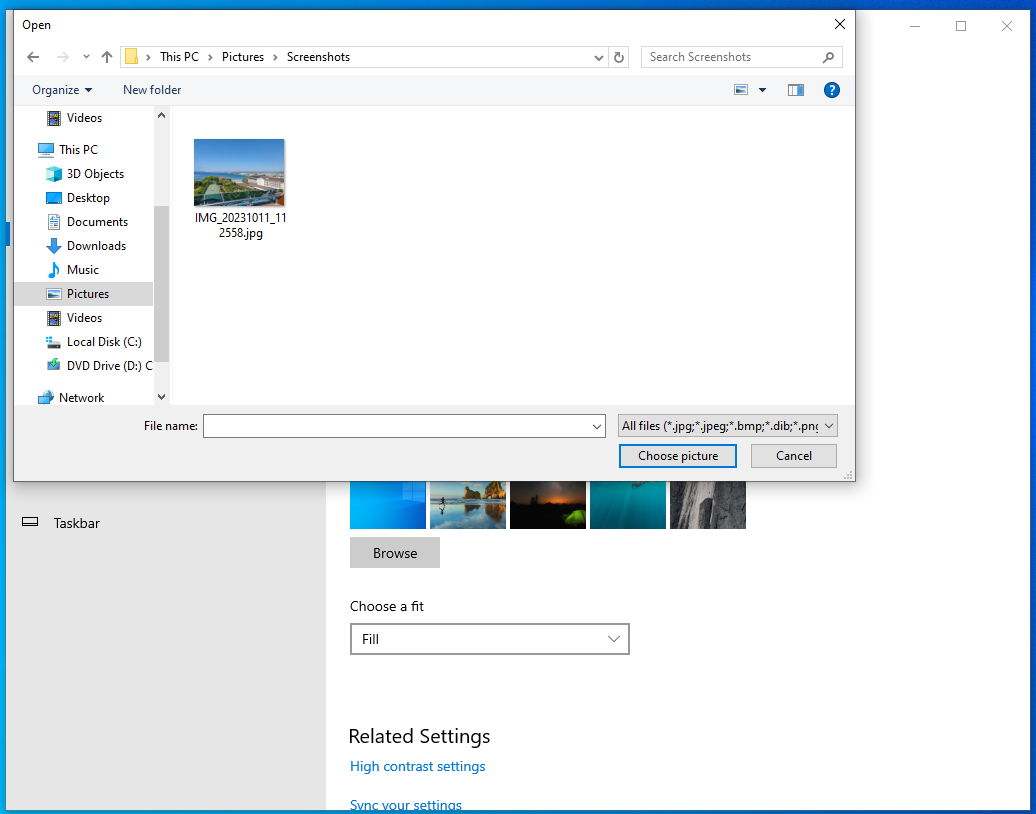Change view using the view icon

coord(741,90)
